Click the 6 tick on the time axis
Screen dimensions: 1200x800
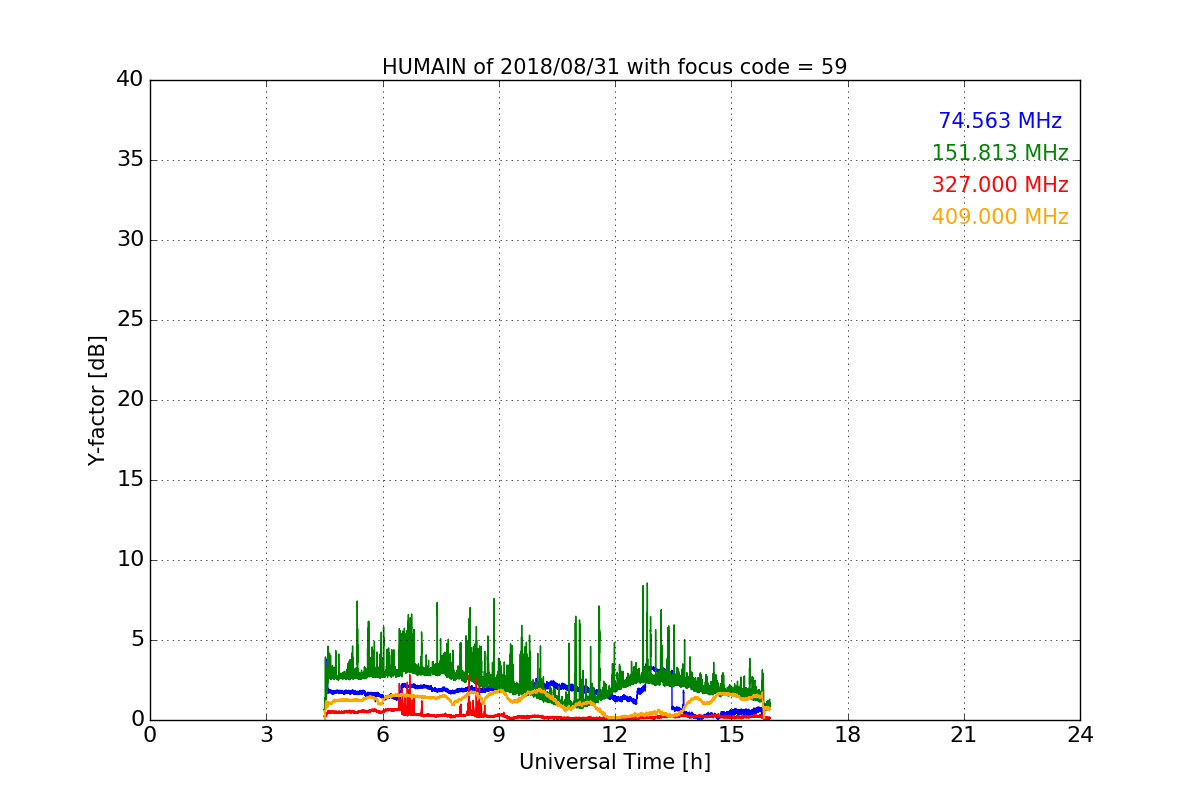[382, 735]
